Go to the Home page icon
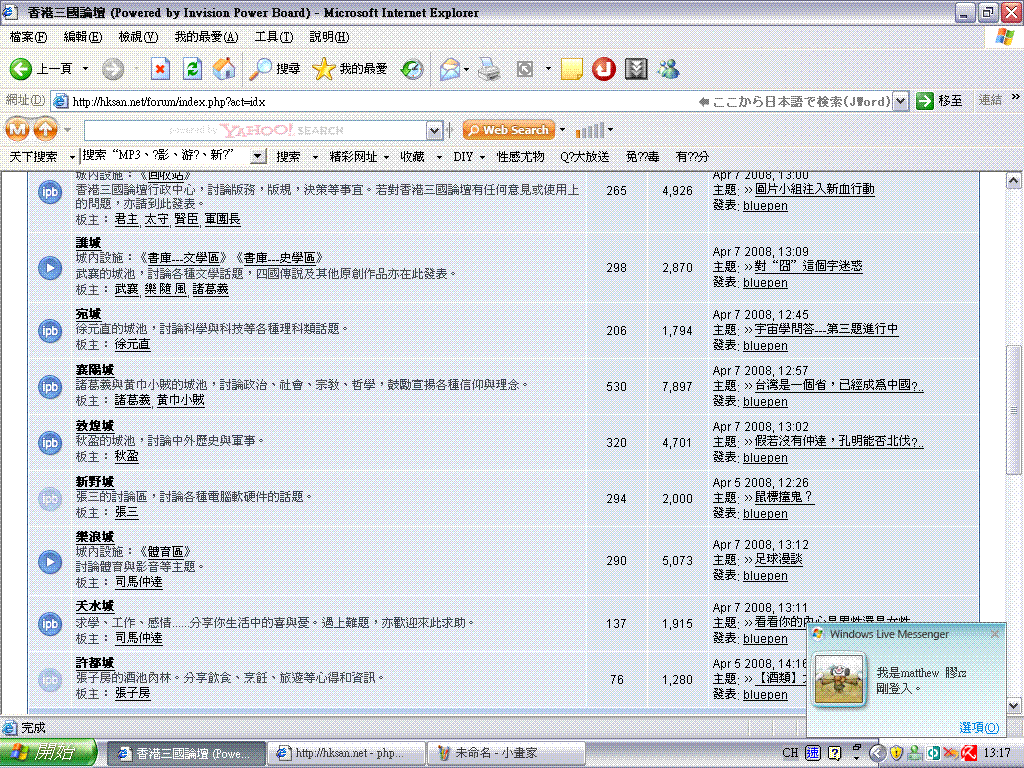Screen dimensions: 1024x768 (225, 69)
